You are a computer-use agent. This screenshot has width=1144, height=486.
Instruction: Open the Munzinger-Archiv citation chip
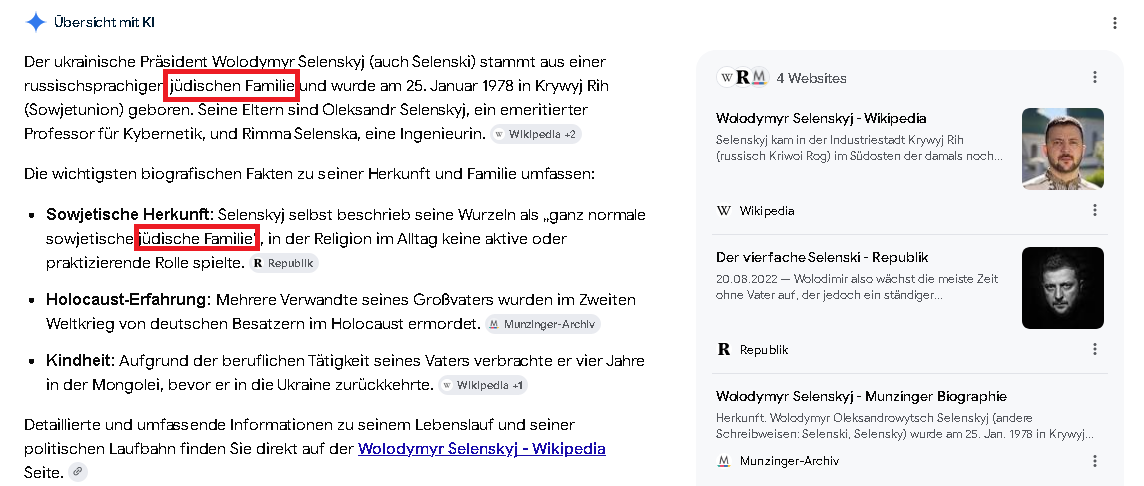click(x=543, y=324)
